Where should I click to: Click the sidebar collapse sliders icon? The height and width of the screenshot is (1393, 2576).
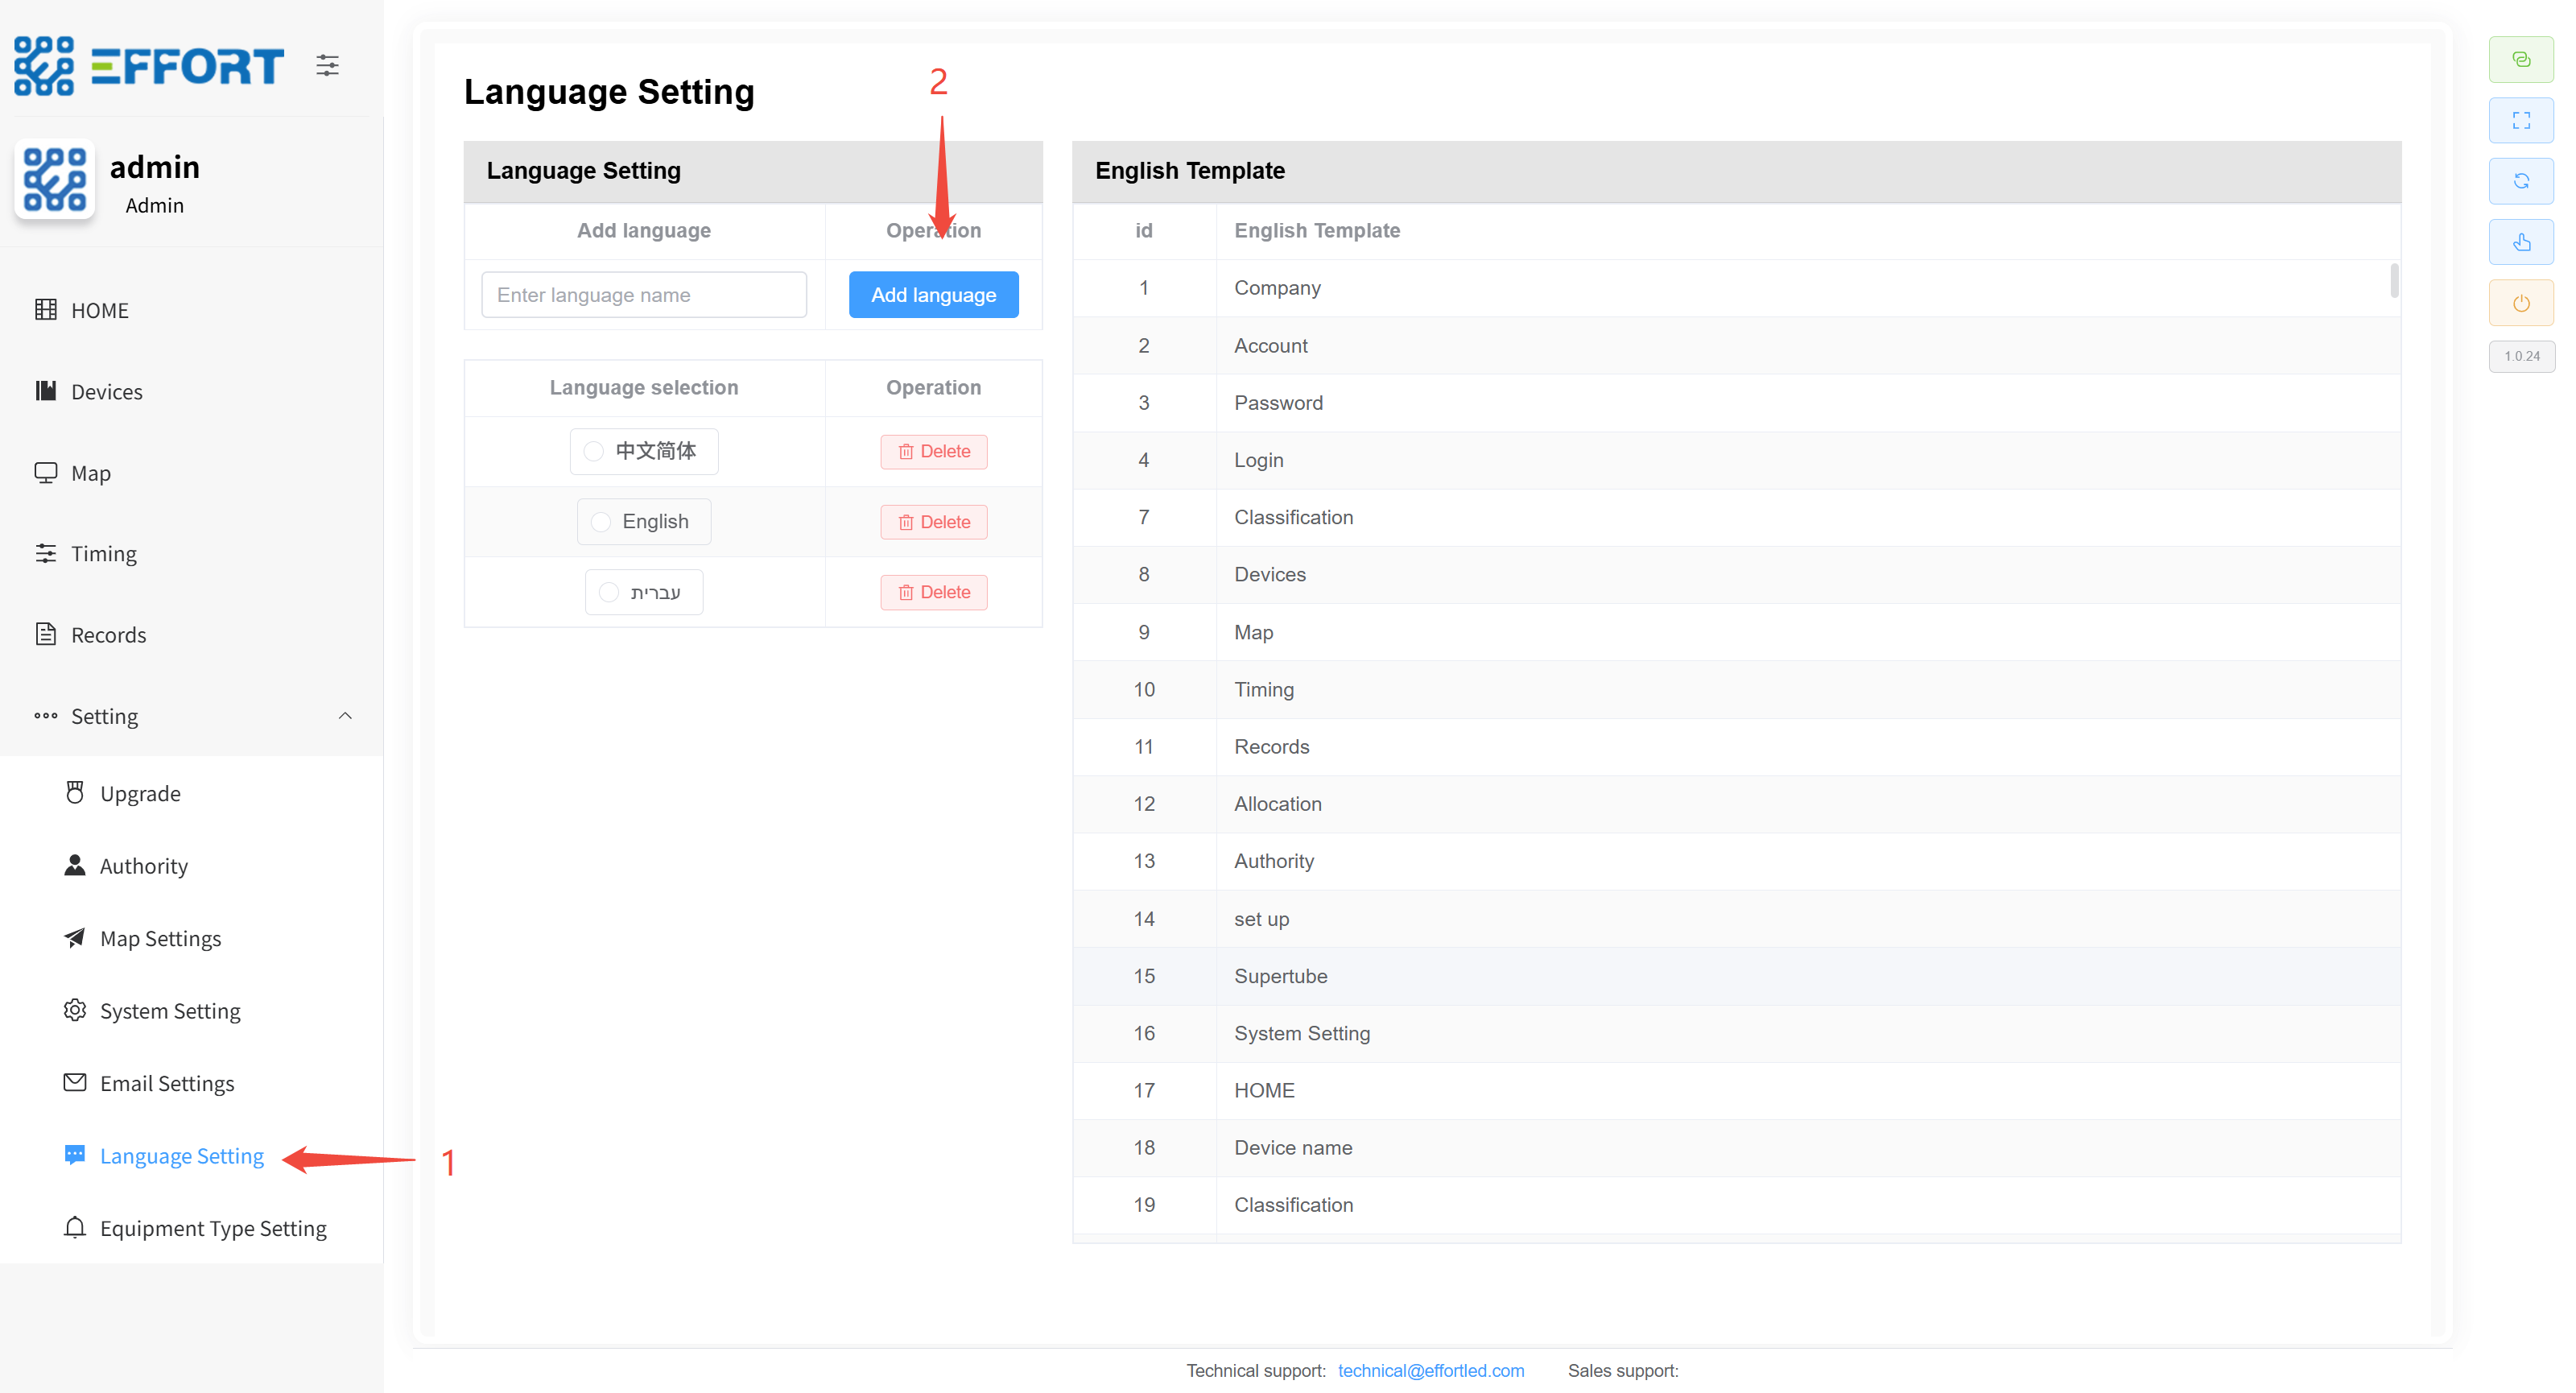point(327,66)
